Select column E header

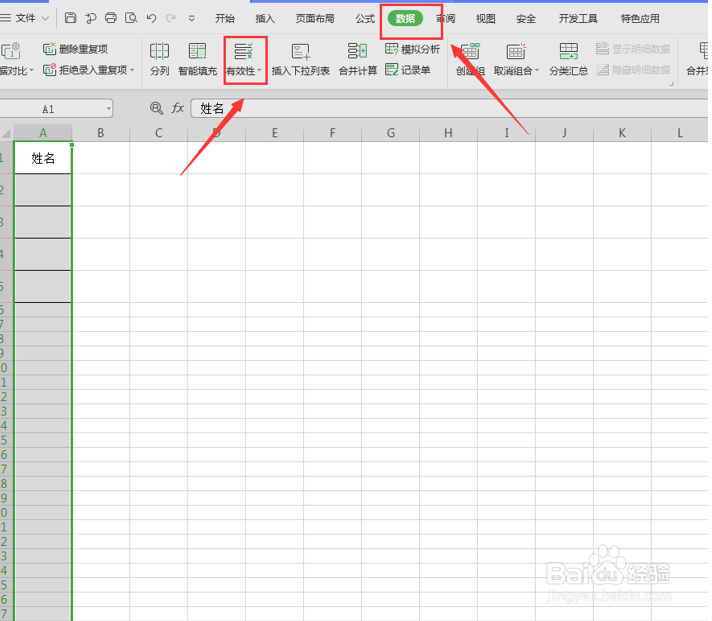(274, 133)
